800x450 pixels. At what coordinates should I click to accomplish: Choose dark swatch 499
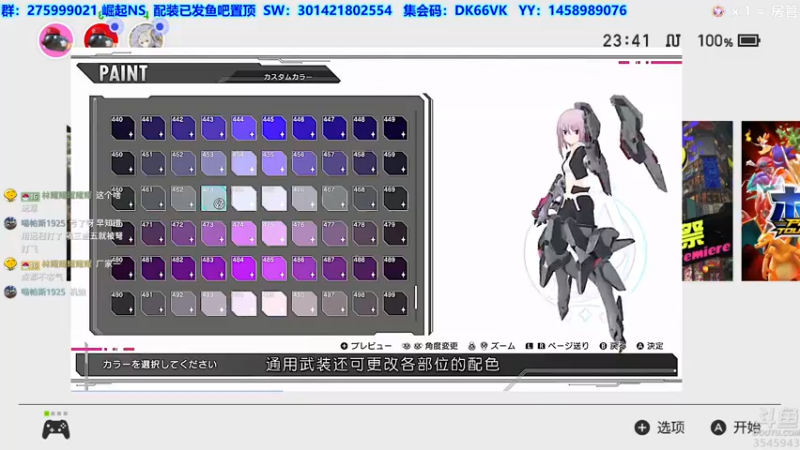pos(395,304)
